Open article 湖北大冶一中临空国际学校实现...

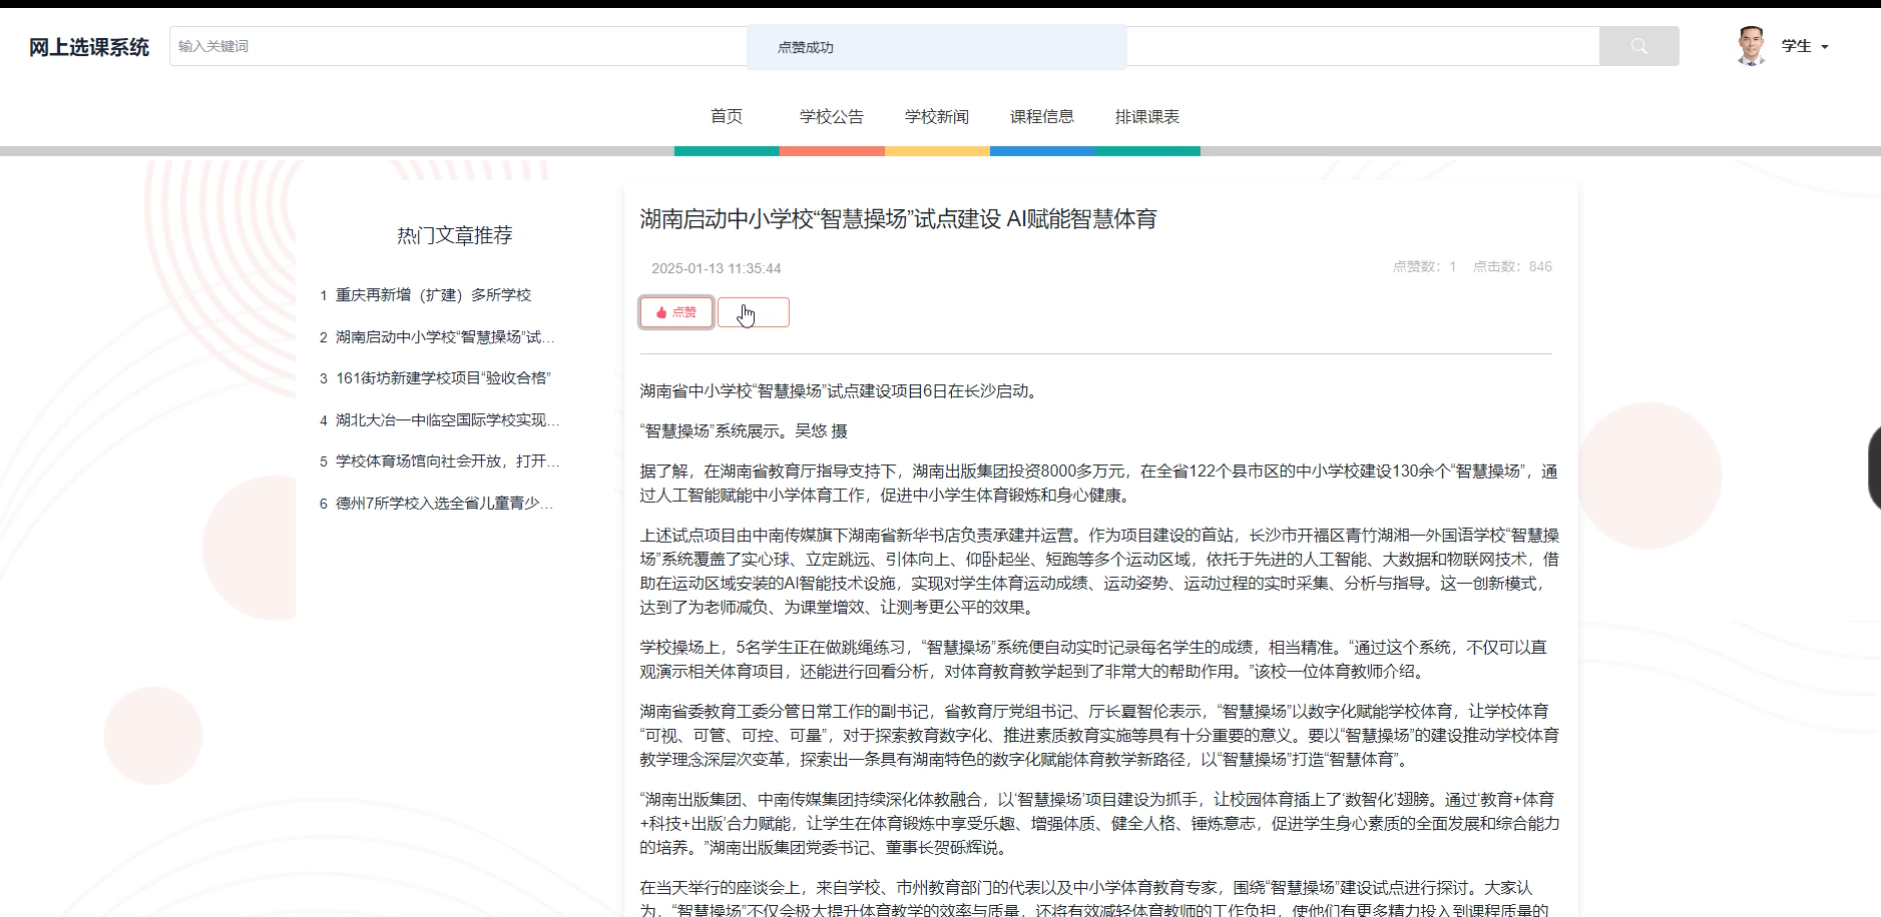pos(447,420)
